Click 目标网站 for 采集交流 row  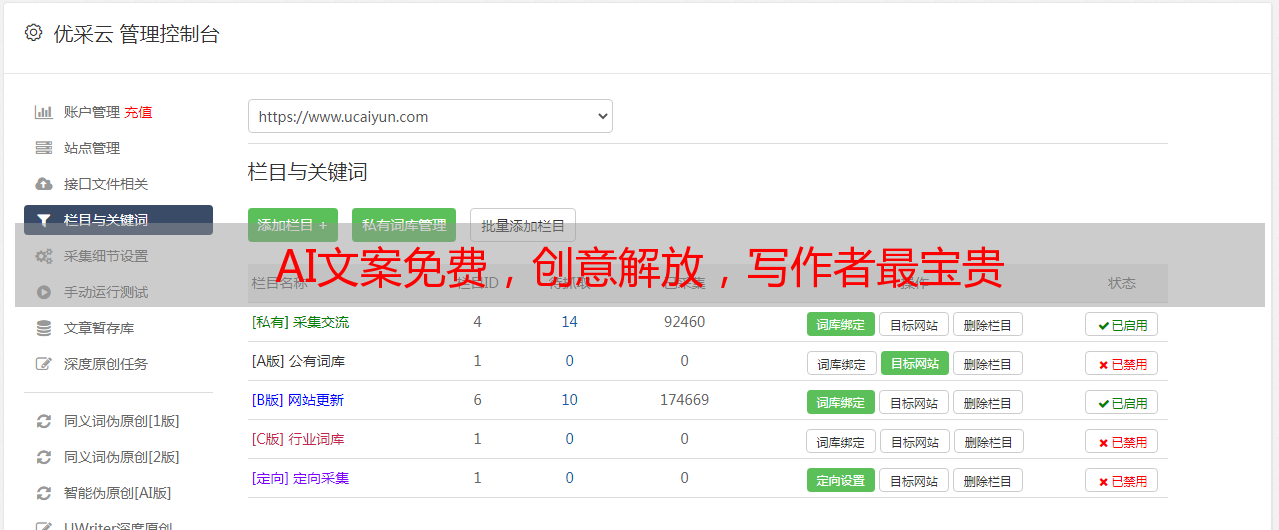[x=914, y=324]
